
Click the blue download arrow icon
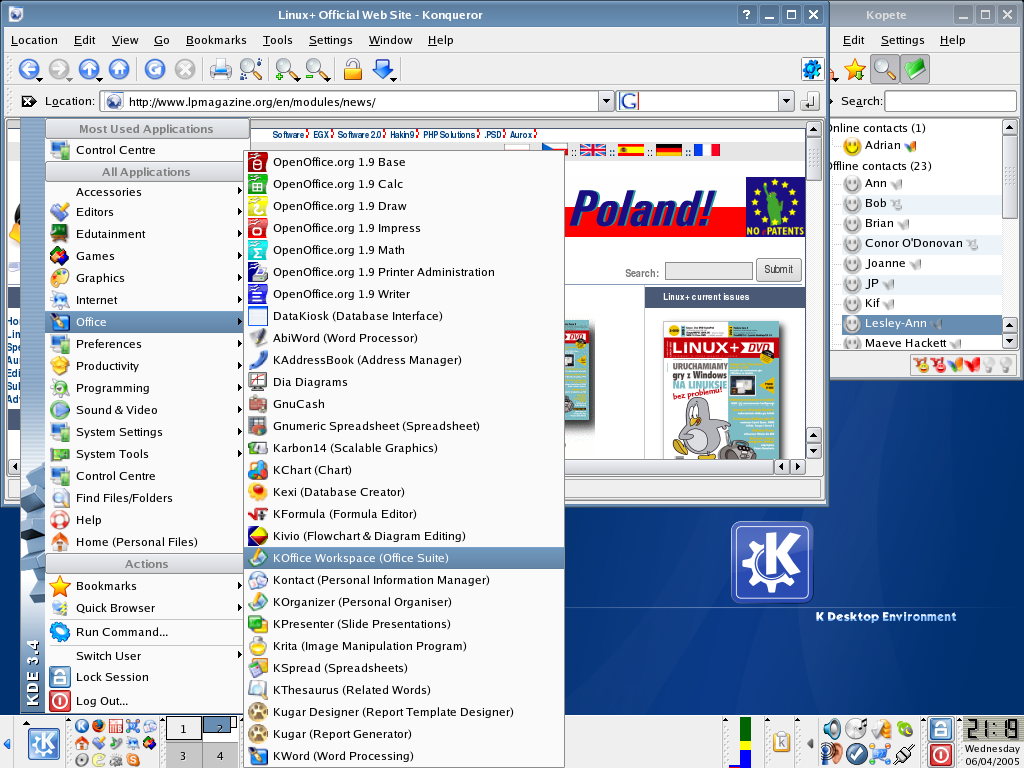pyautogui.click(x=383, y=69)
